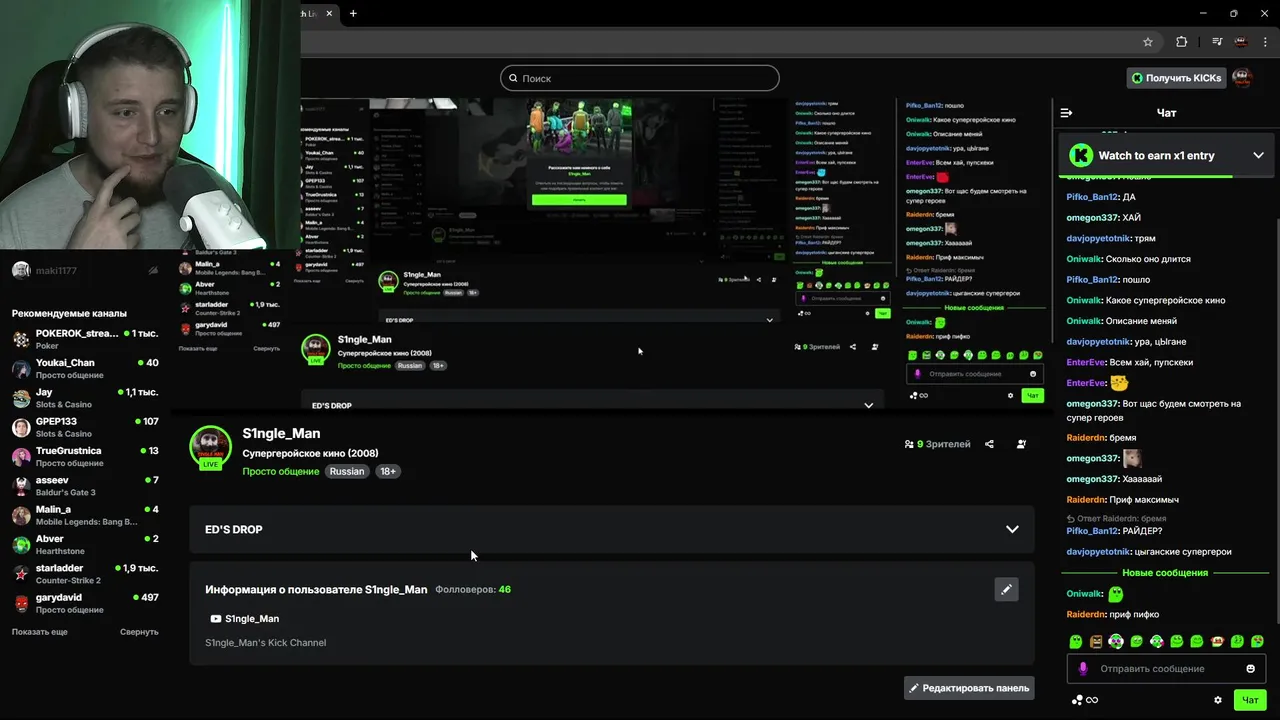Collapse chat panel with arrow-lines icon
Viewport: 1280px width, 720px height.
1066,113
